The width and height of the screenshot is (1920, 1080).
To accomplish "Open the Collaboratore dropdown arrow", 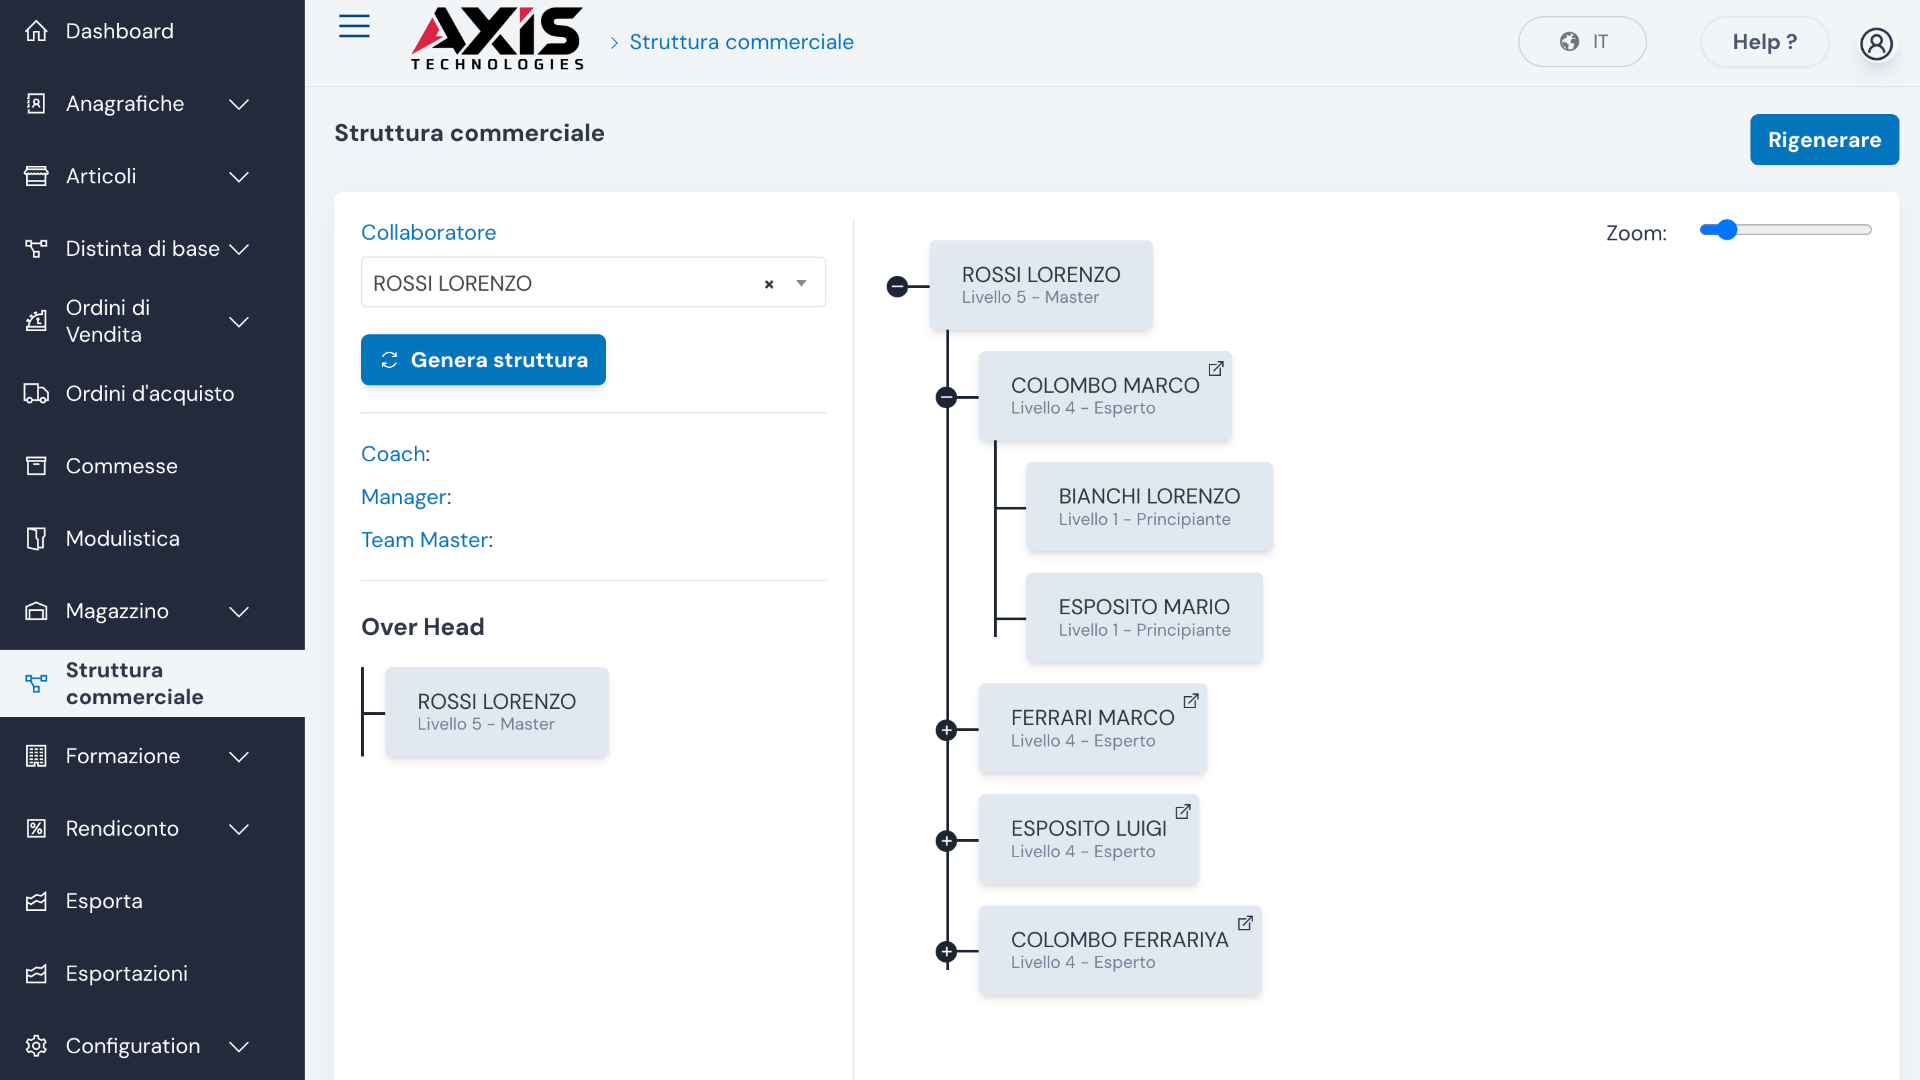I will coord(801,284).
